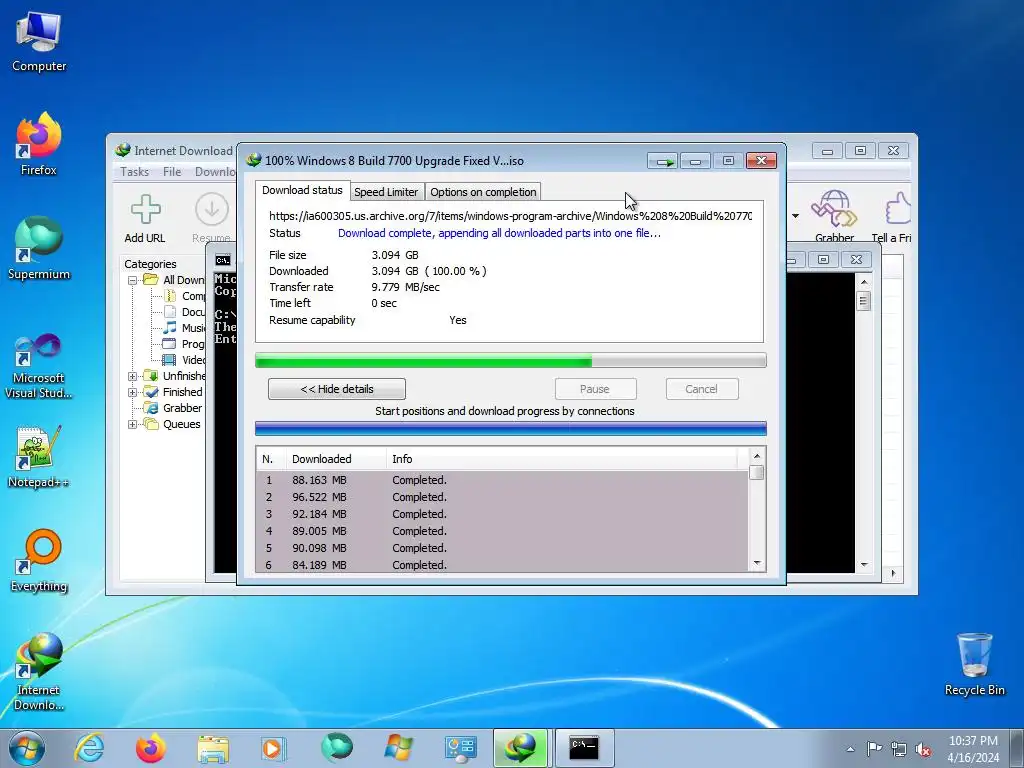Click the muted volume tray icon

click(x=923, y=750)
